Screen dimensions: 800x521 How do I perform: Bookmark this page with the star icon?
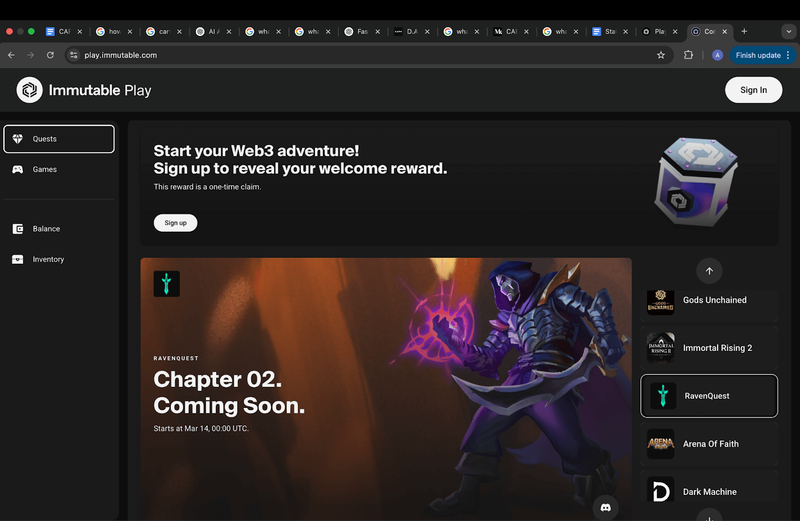pyautogui.click(x=661, y=55)
